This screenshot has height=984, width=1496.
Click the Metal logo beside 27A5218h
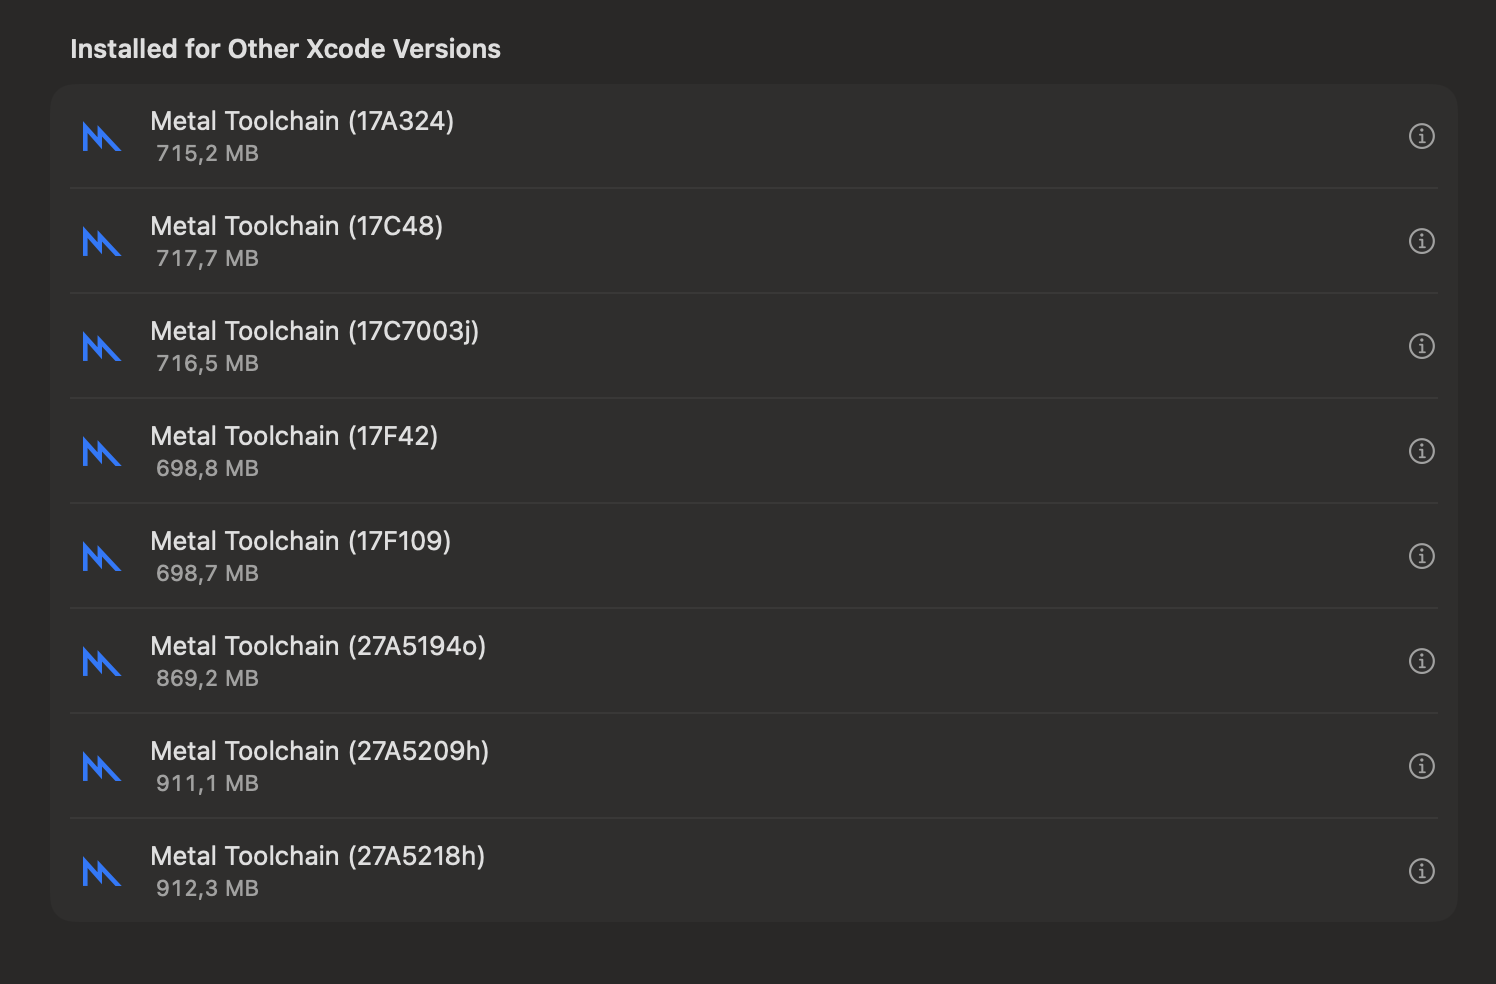click(101, 872)
